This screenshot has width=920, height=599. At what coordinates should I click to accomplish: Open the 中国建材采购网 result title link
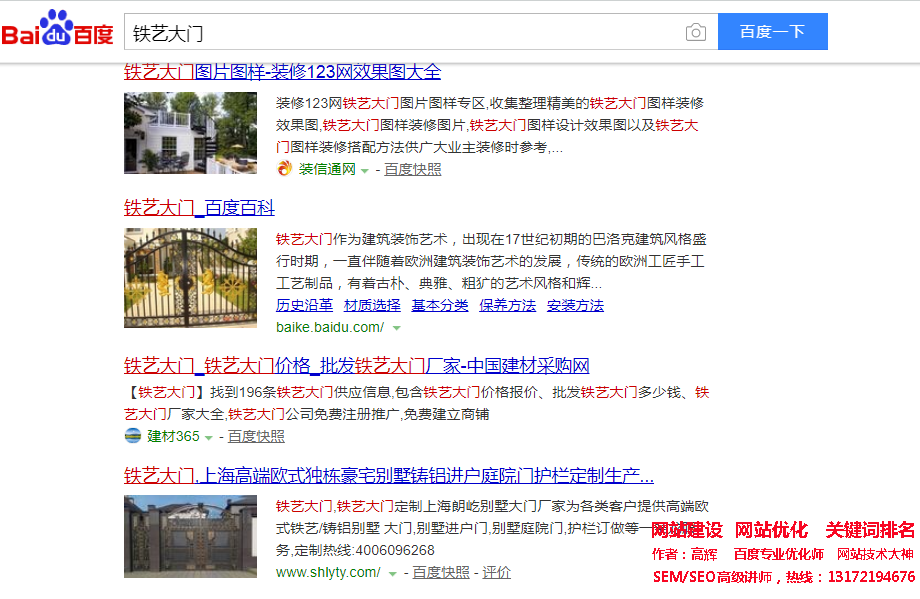pos(356,365)
